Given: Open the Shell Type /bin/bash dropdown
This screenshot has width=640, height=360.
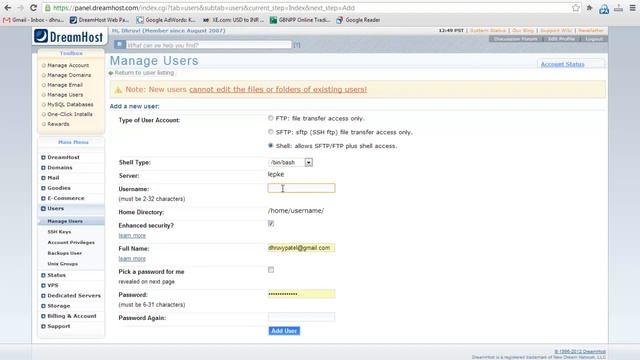Looking at the screenshot, I should (x=291, y=162).
